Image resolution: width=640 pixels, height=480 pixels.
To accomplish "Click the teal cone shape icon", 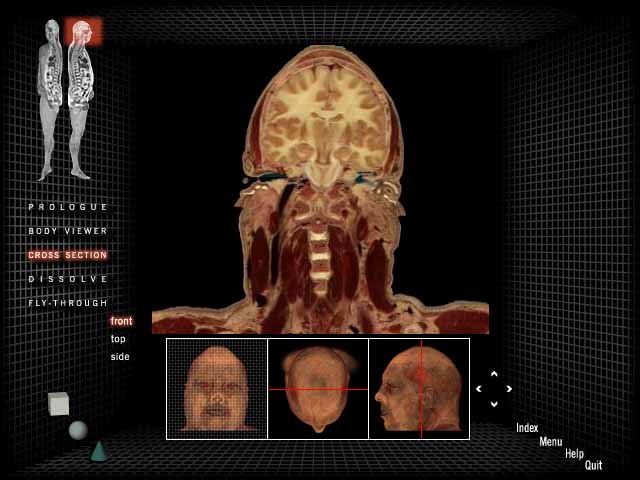I will pyautogui.click(x=99, y=451).
